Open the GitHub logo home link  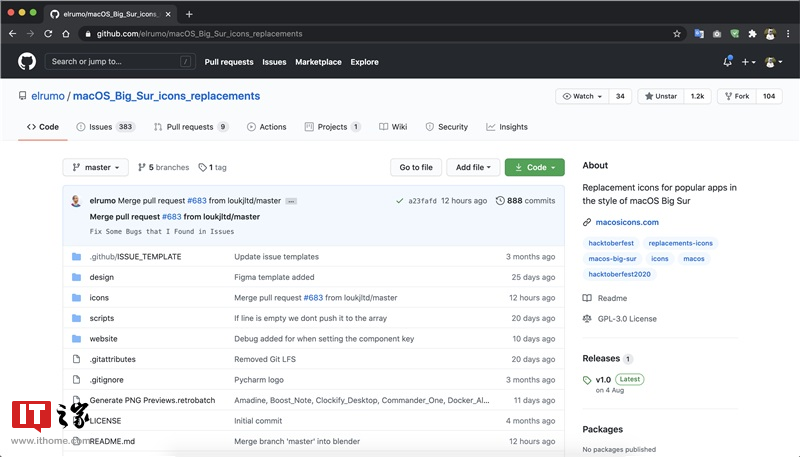click(x=27, y=62)
